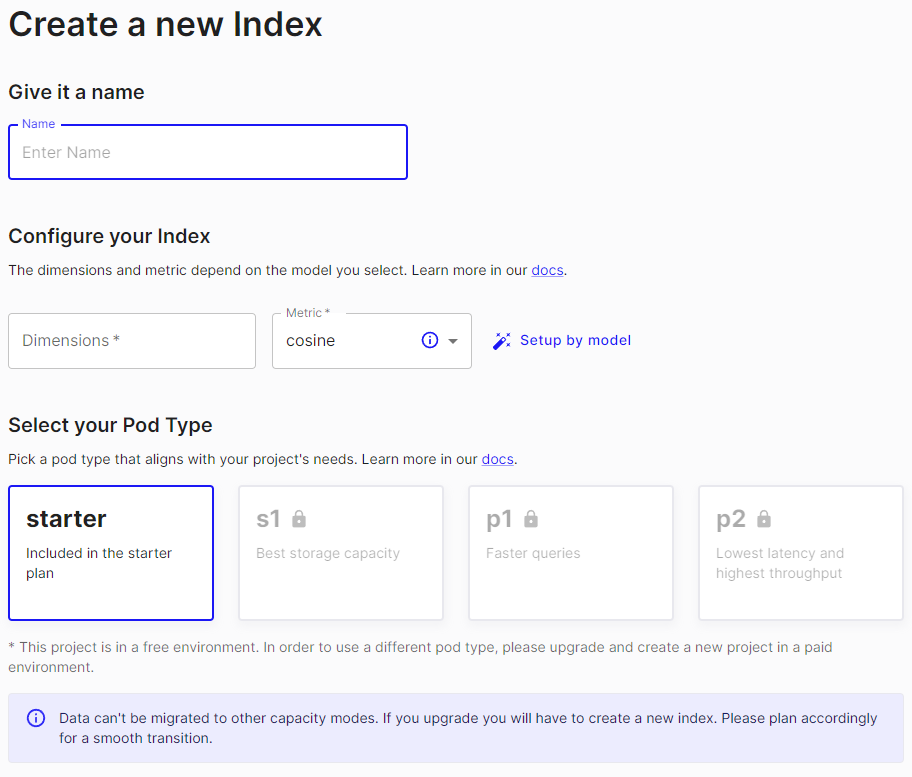Screen dimensions: 912x777
Task: Open the Setup by model link
Action: 575,340
